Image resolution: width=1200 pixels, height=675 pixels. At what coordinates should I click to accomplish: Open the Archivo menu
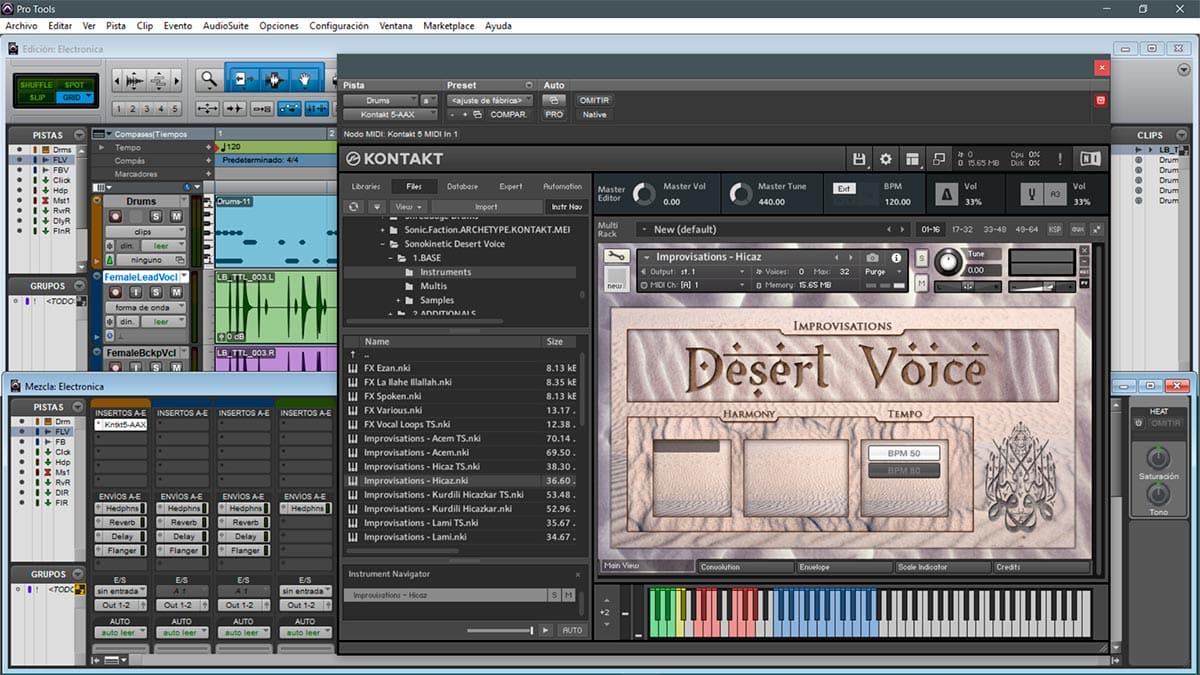coord(21,26)
